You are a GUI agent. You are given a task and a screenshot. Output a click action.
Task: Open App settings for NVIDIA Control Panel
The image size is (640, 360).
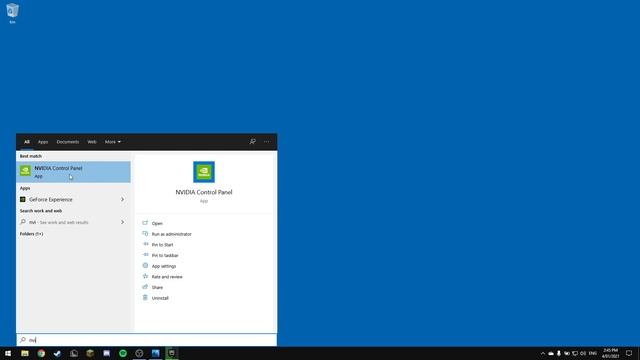point(164,266)
